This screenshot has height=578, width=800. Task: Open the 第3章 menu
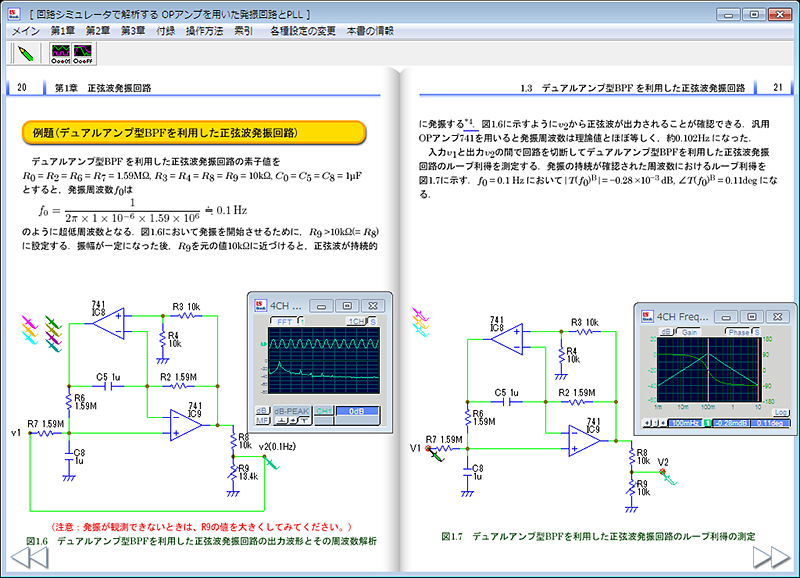[x=133, y=31]
